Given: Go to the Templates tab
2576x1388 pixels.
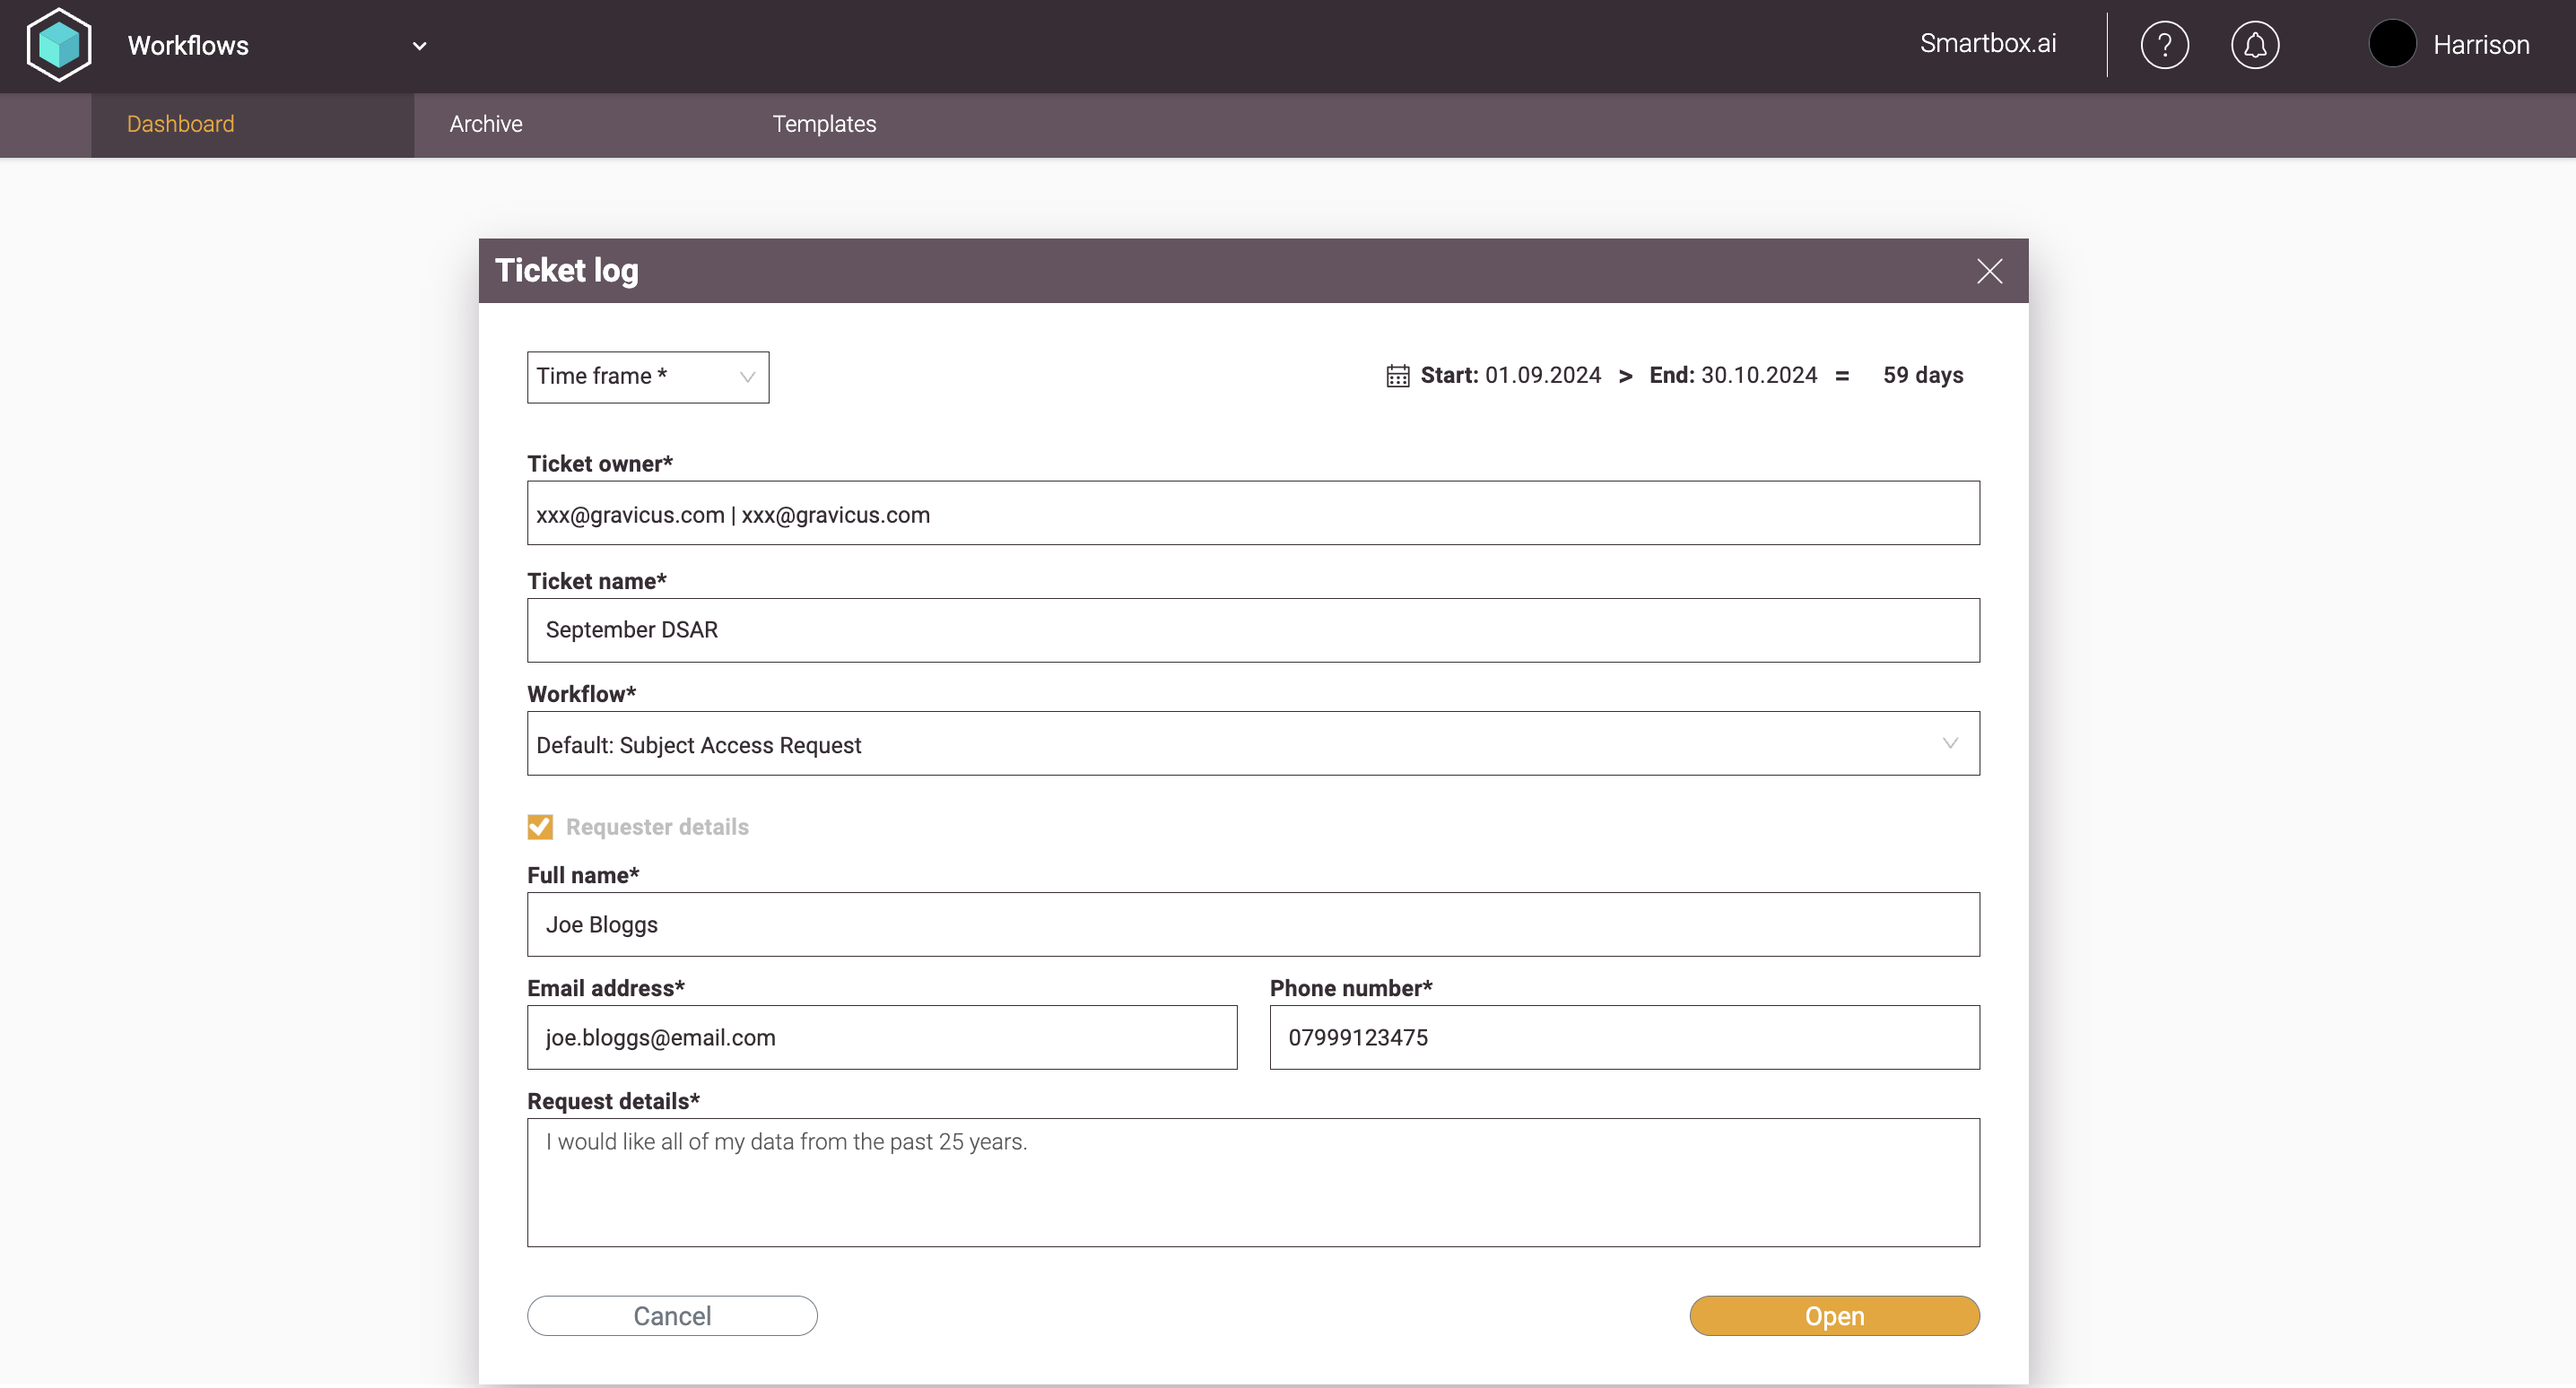Looking at the screenshot, I should (x=824, y=124).
